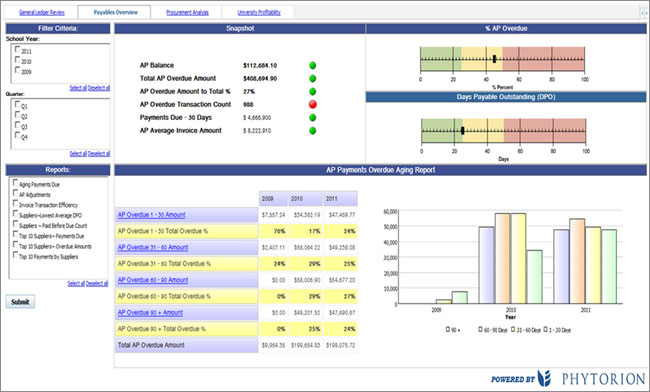Click the 60-90 Days legend marker
Viewport: 650px width, 392px height.
480,329
